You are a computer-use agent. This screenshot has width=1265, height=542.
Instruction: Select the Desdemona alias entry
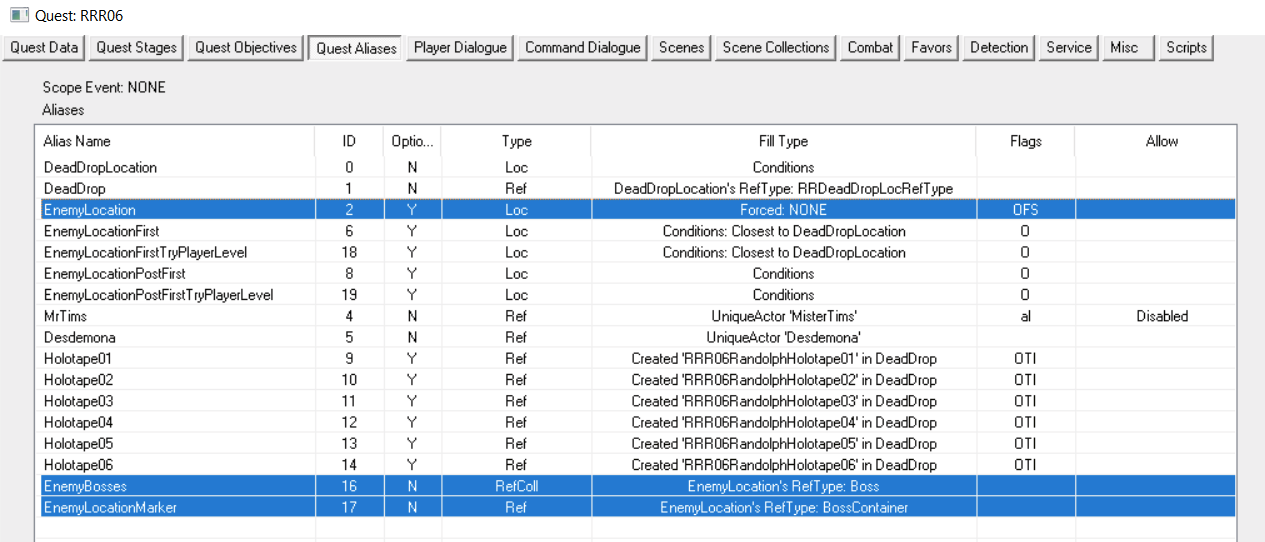tap(75, 337)
